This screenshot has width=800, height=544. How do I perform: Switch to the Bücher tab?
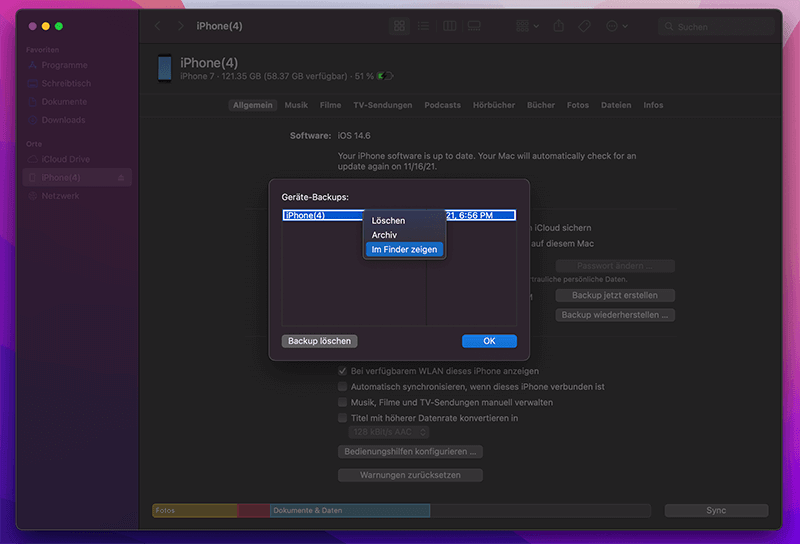pyautogui.click(x=541, y=105)
